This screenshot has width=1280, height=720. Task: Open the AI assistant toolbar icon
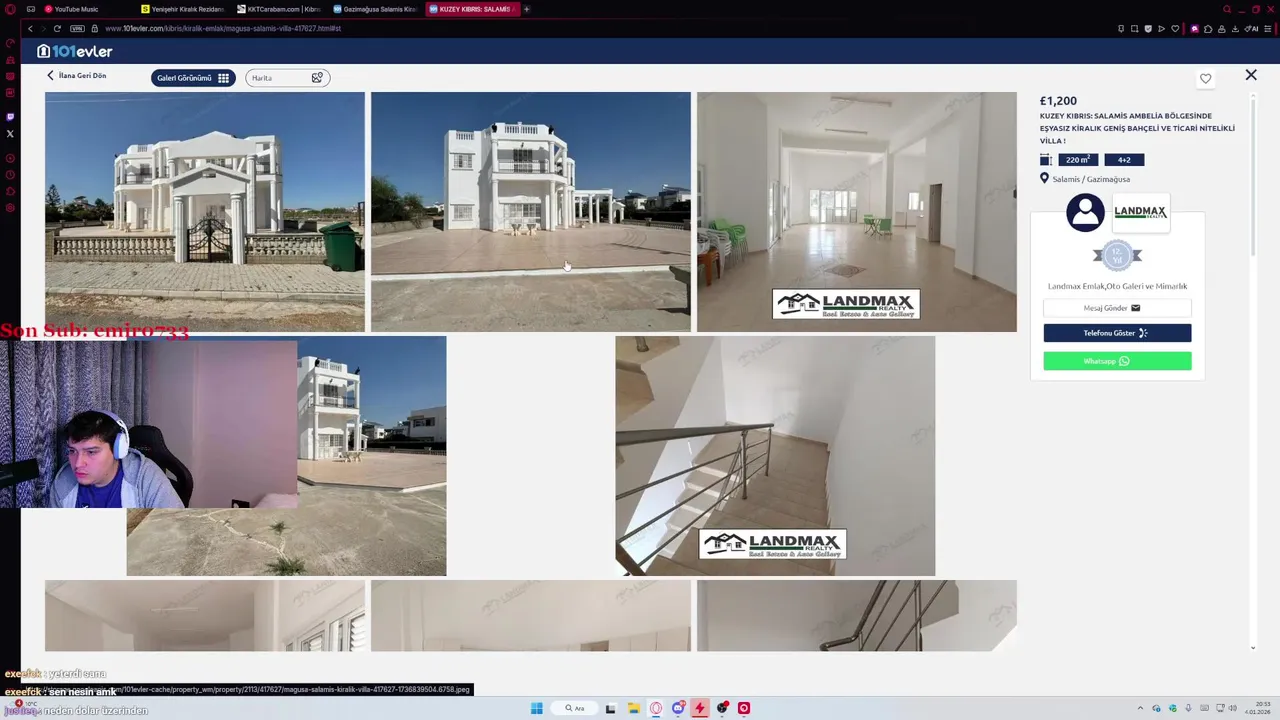tap(1252, 28)
